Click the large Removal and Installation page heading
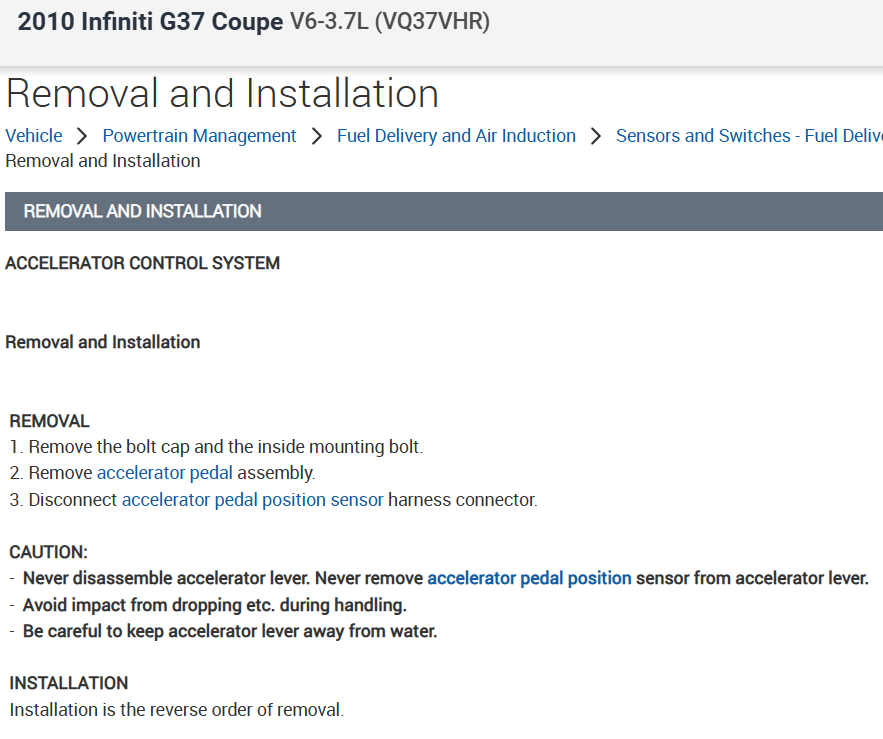The width and height of the screenshot is (883, 739). coord(222,94)
